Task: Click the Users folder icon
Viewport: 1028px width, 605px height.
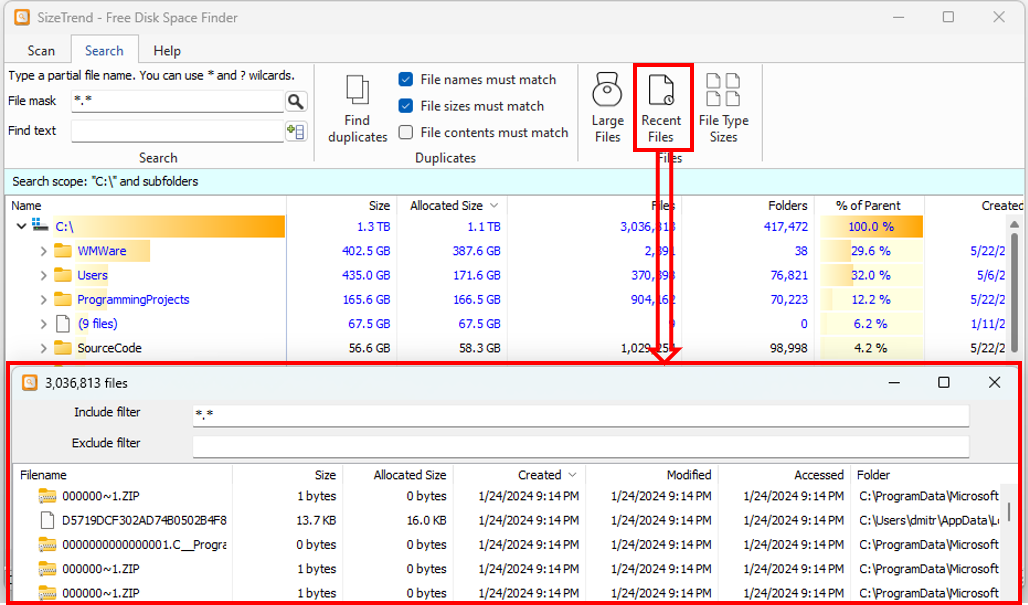Action: [63, 275]
